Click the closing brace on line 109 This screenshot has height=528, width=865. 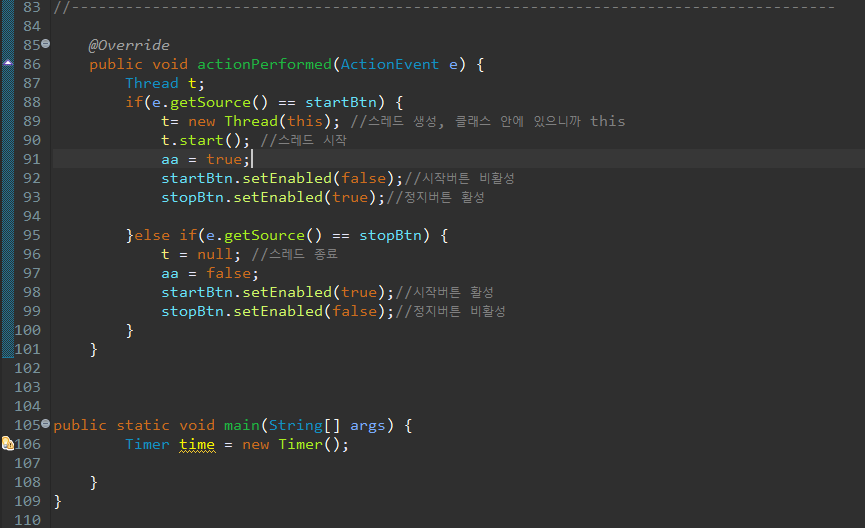coord(57,502)
